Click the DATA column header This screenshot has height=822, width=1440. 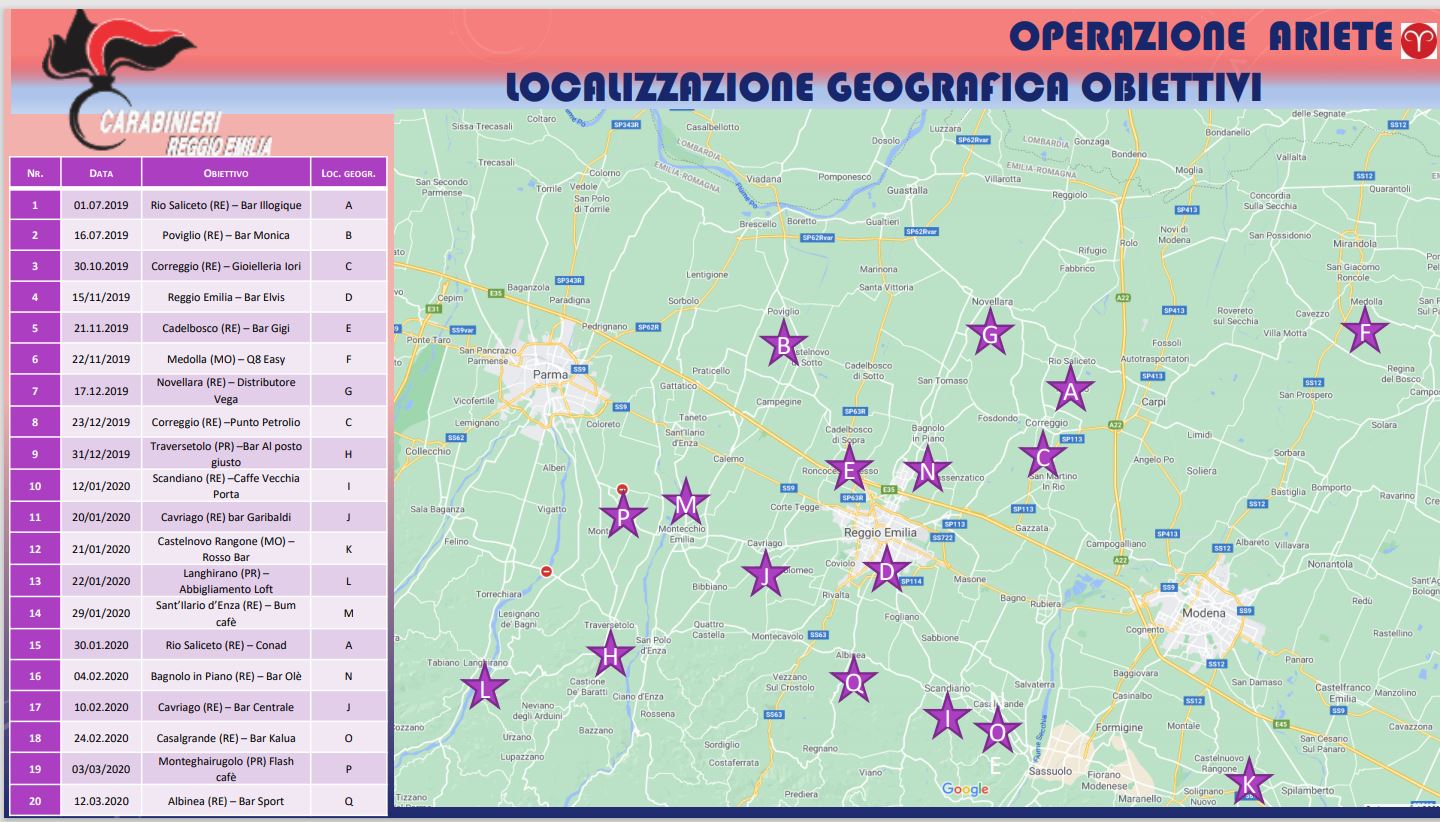coord(101,173)
